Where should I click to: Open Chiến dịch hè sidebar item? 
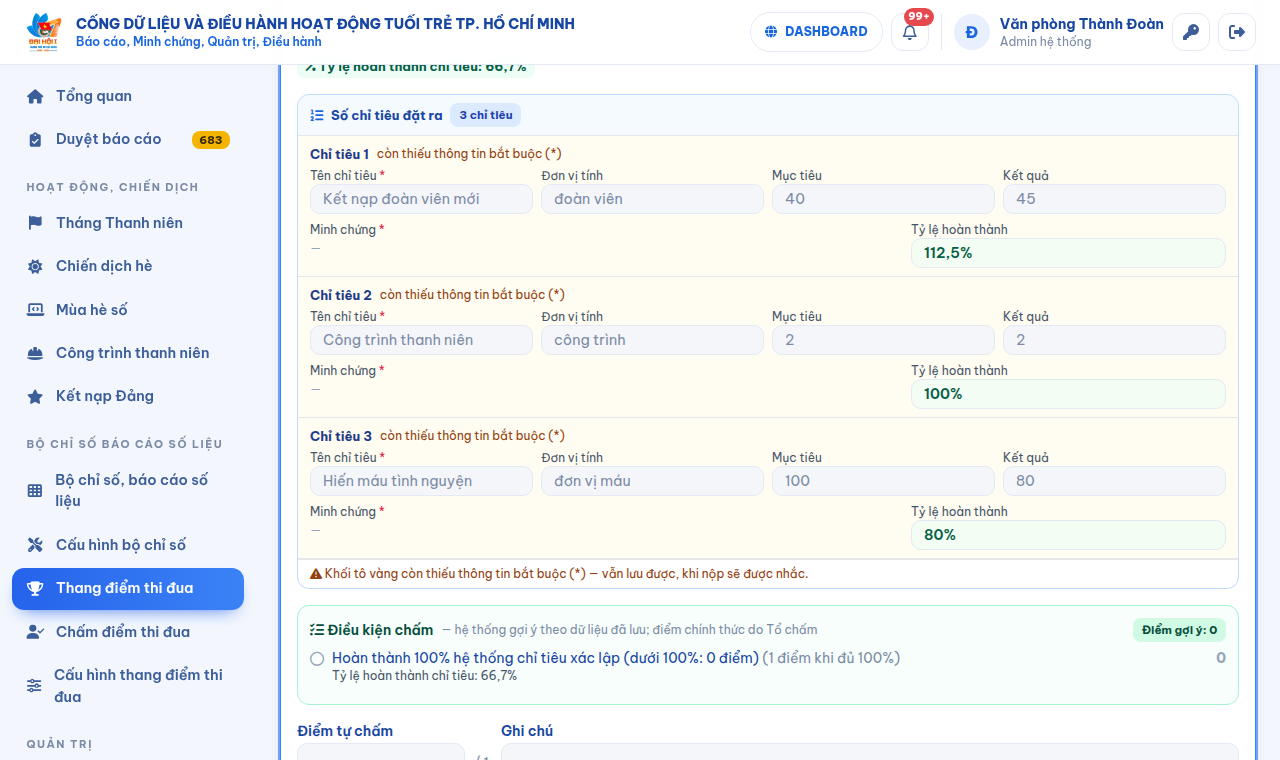128,266
